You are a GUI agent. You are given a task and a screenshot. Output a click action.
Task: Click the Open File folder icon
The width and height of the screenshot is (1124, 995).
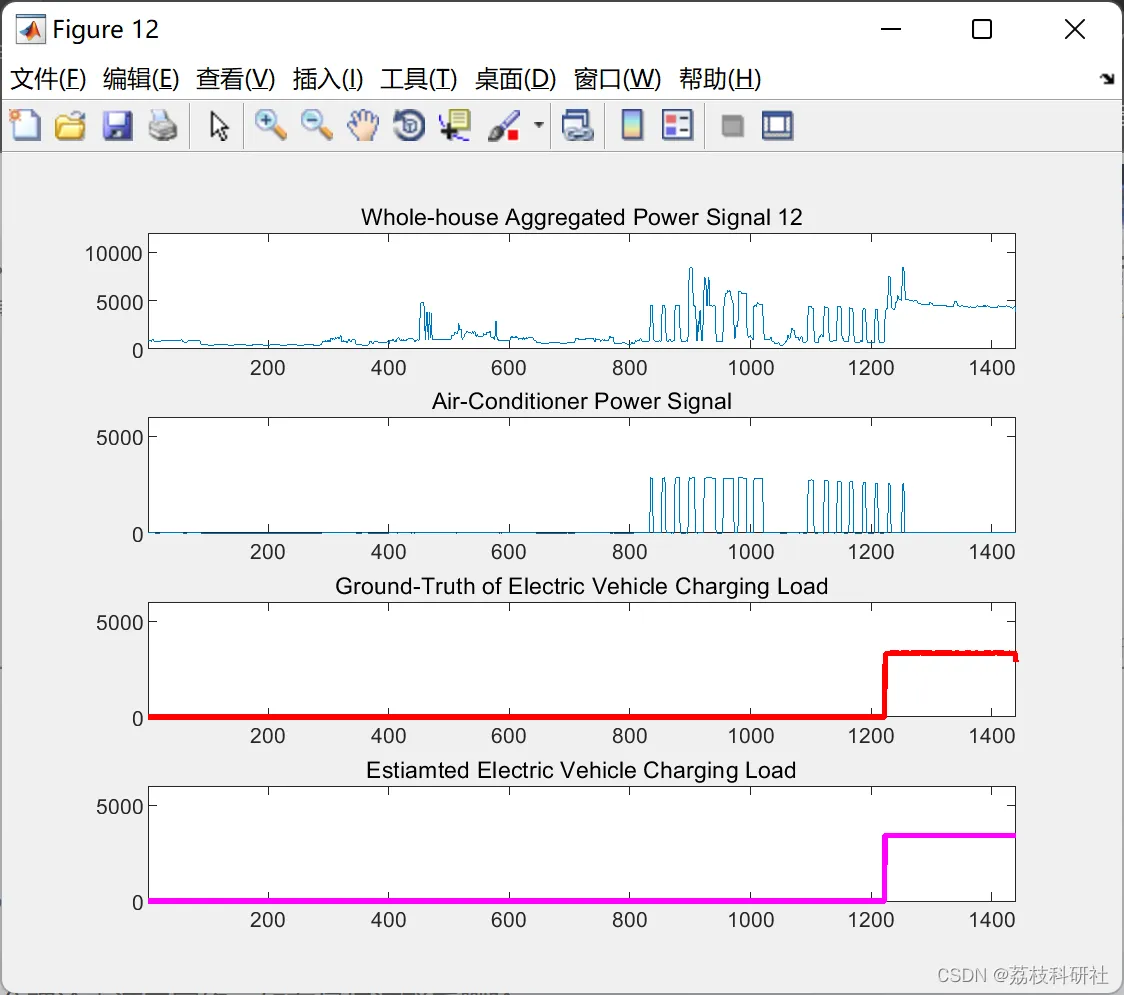click(x=70, y=125)
